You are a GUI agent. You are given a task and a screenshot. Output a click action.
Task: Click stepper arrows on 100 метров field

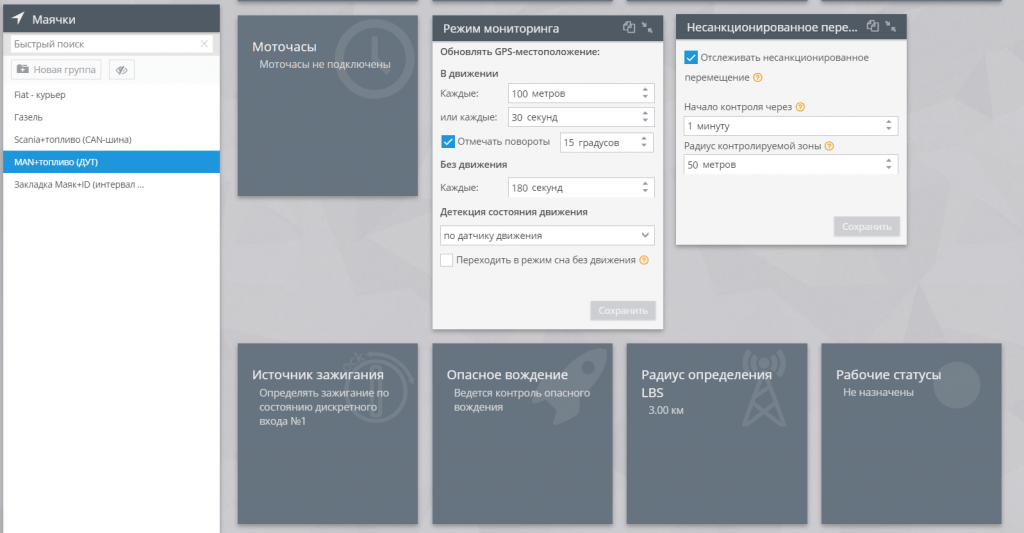(645, 94)
